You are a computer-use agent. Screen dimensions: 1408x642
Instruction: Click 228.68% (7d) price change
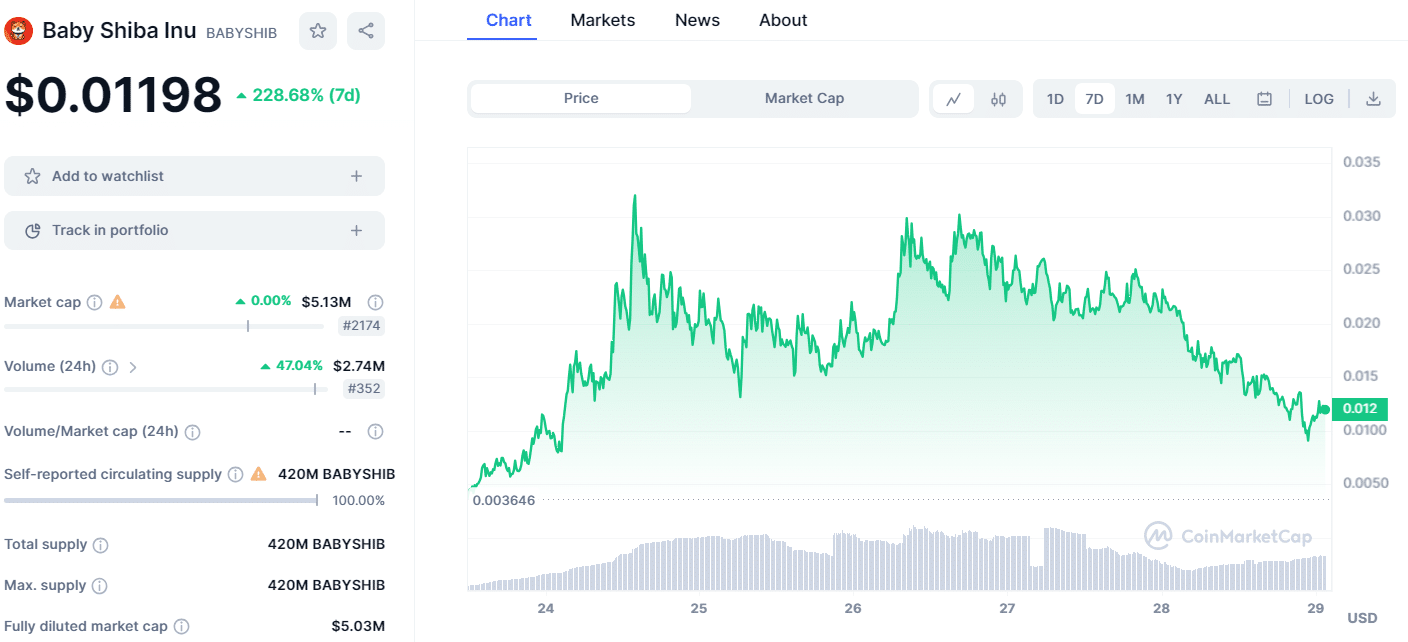[299, 96]
